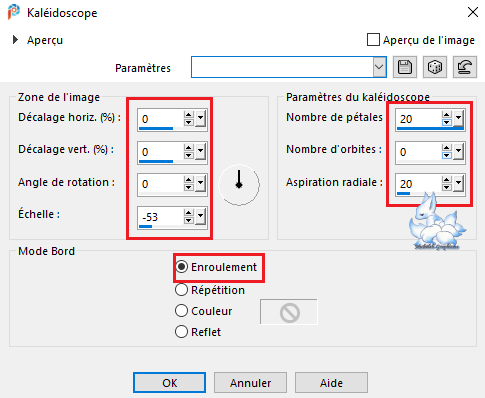Open the slider arrow next to Échelle

[200, 216]
